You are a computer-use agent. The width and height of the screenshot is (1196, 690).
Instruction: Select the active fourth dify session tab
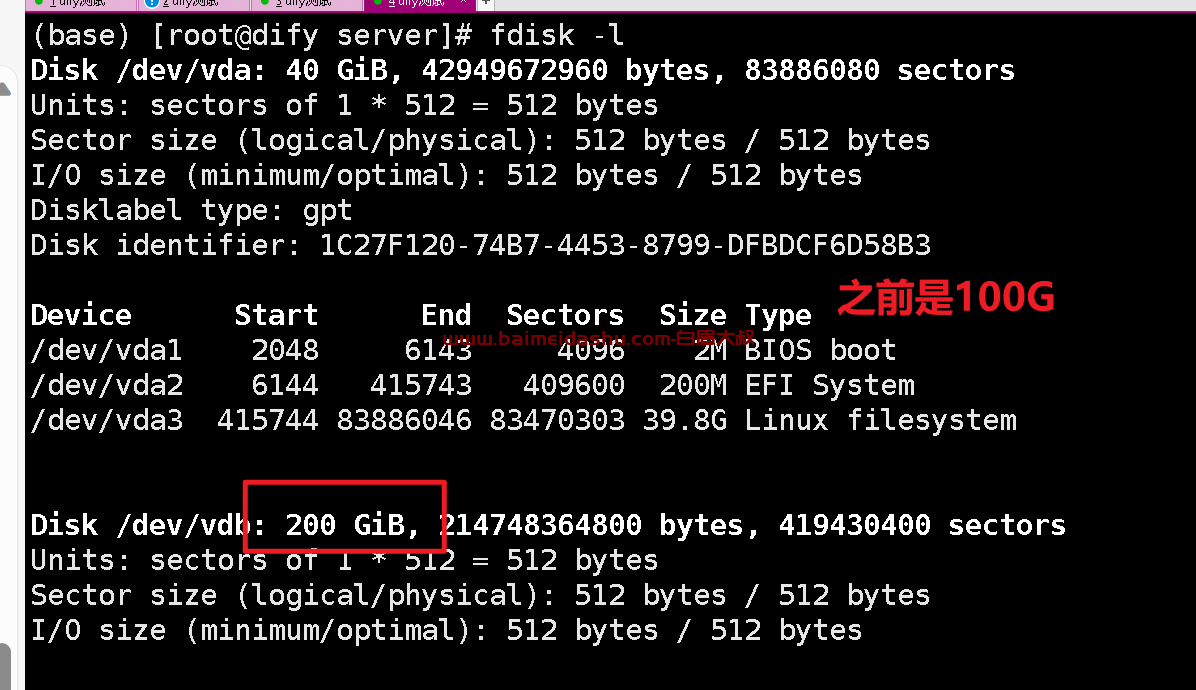418,4
